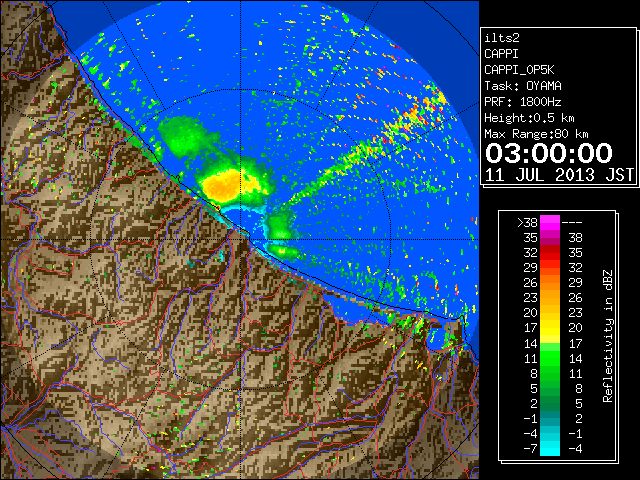Pick the red 32–35 dBZ legend swatch
640x480 pixels.
(550, 253)
